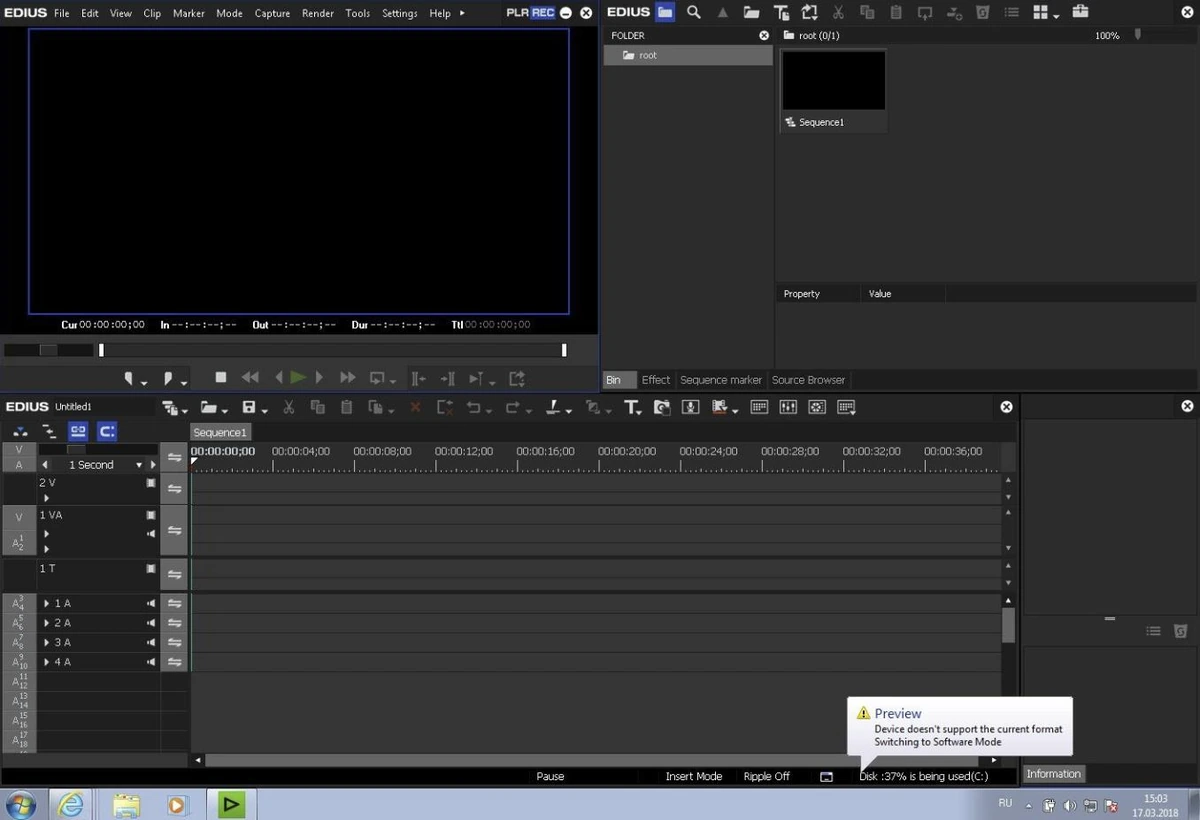Expand the 1 A audio track

pos(46,603)
